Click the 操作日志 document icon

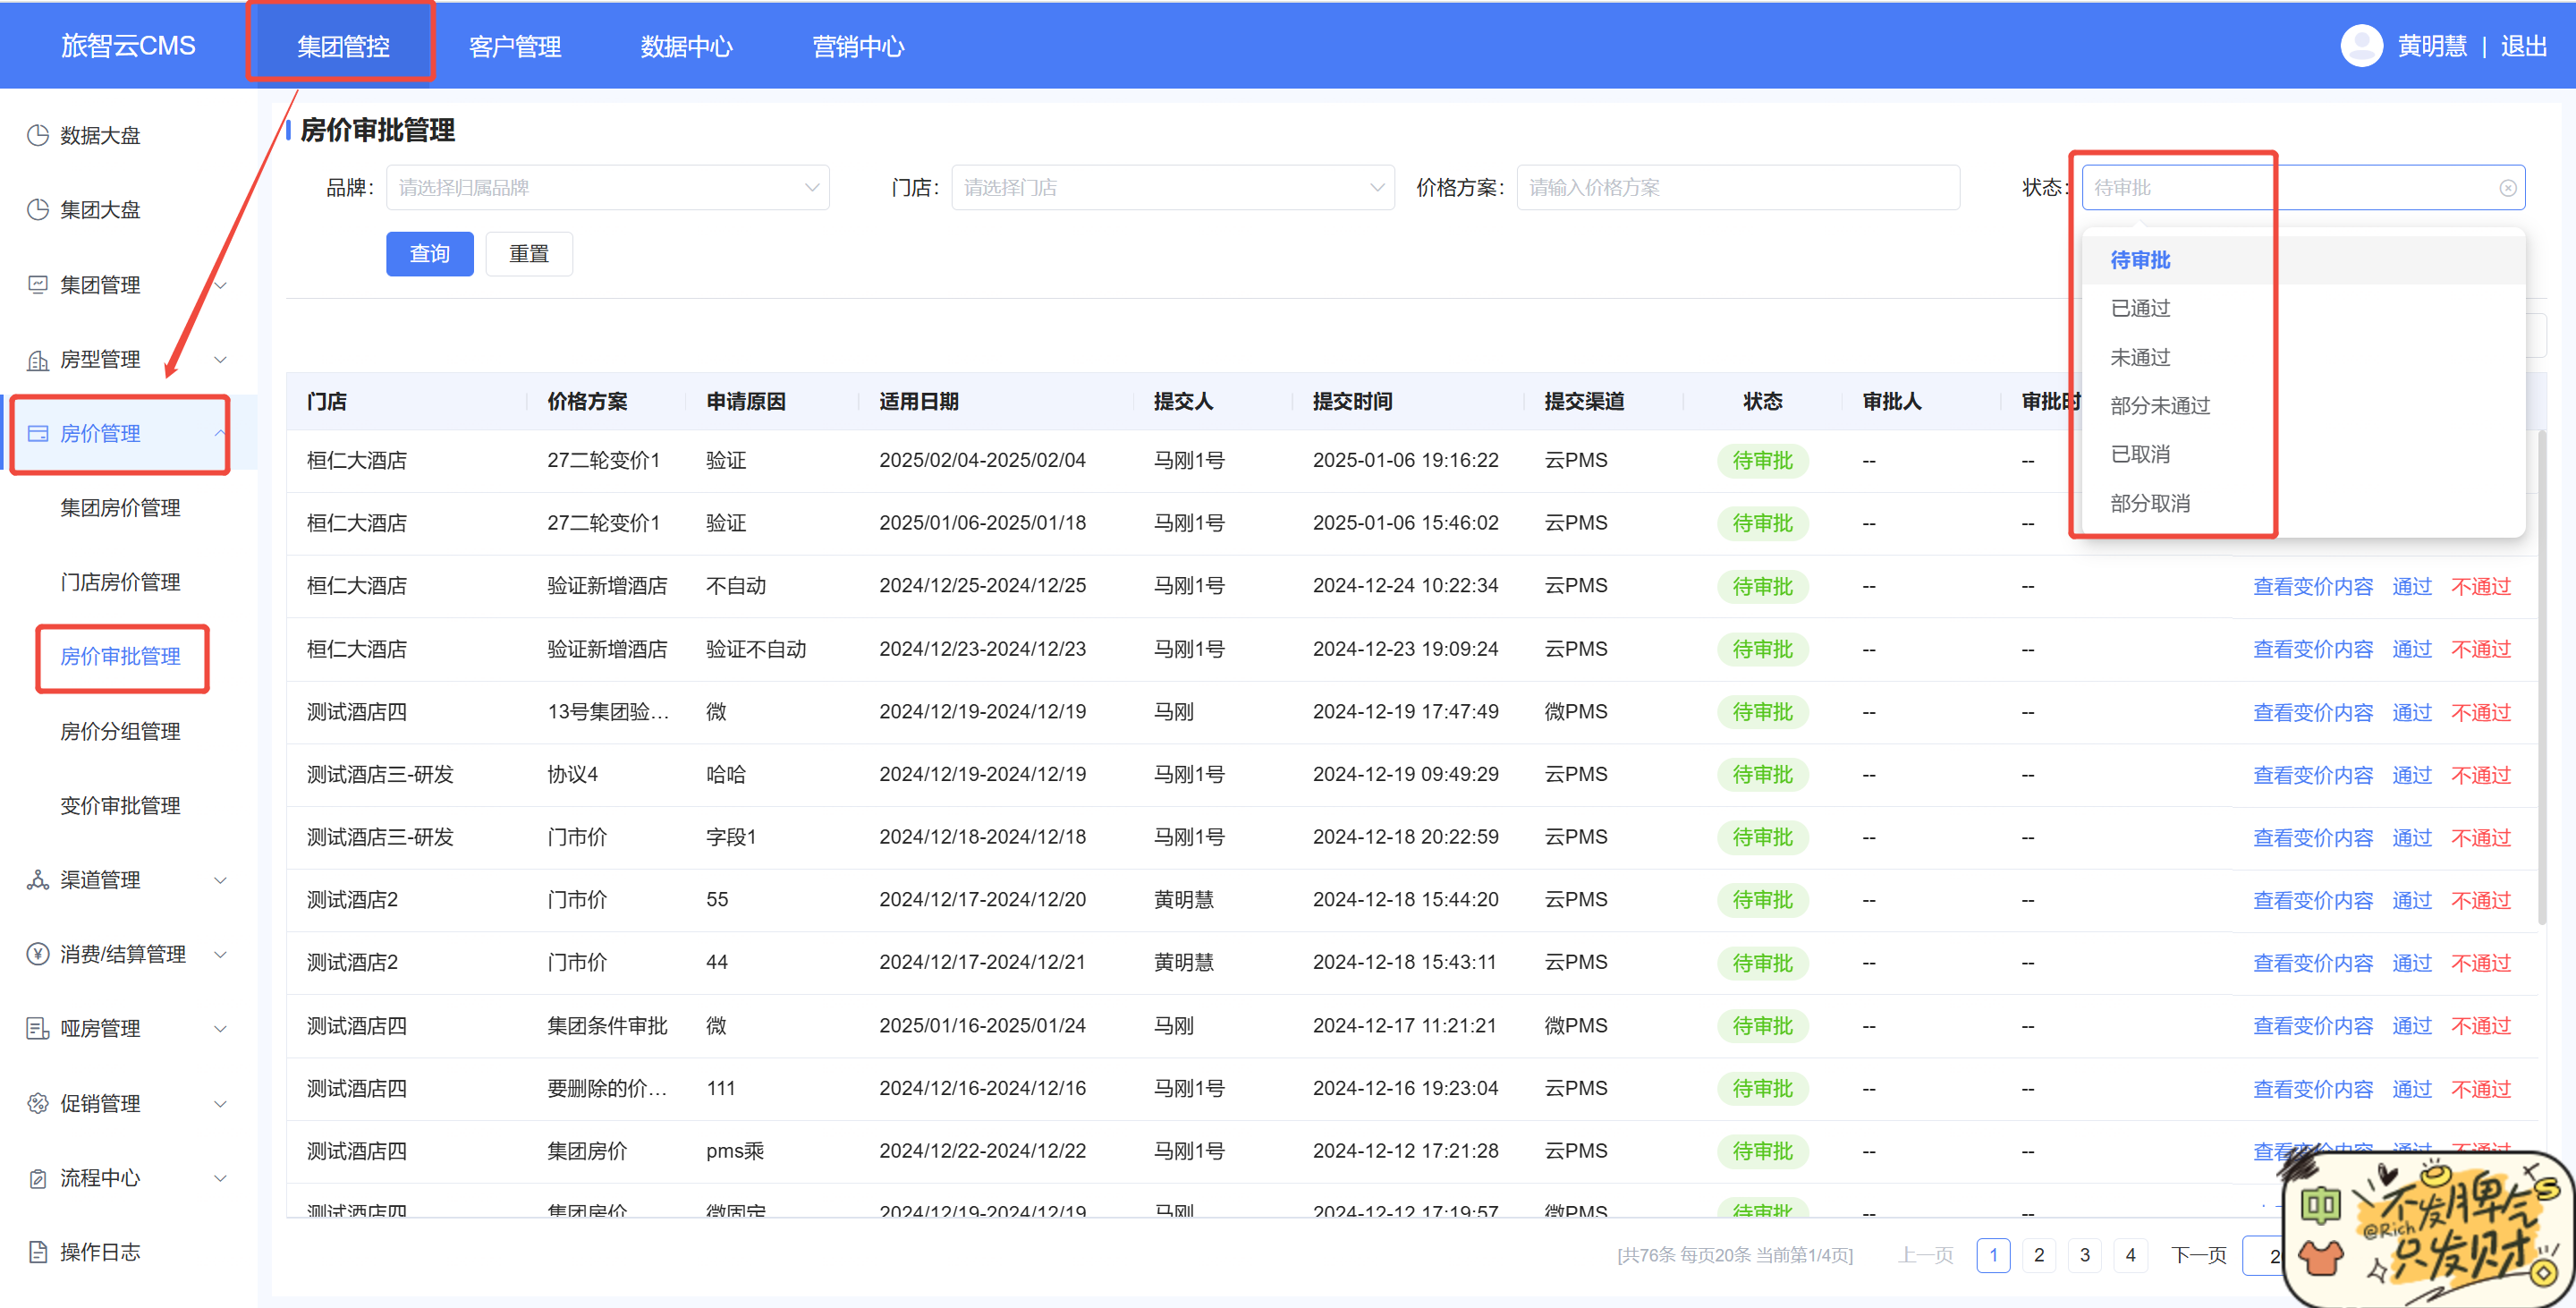pyautogui.click(x=38, y=1252)
